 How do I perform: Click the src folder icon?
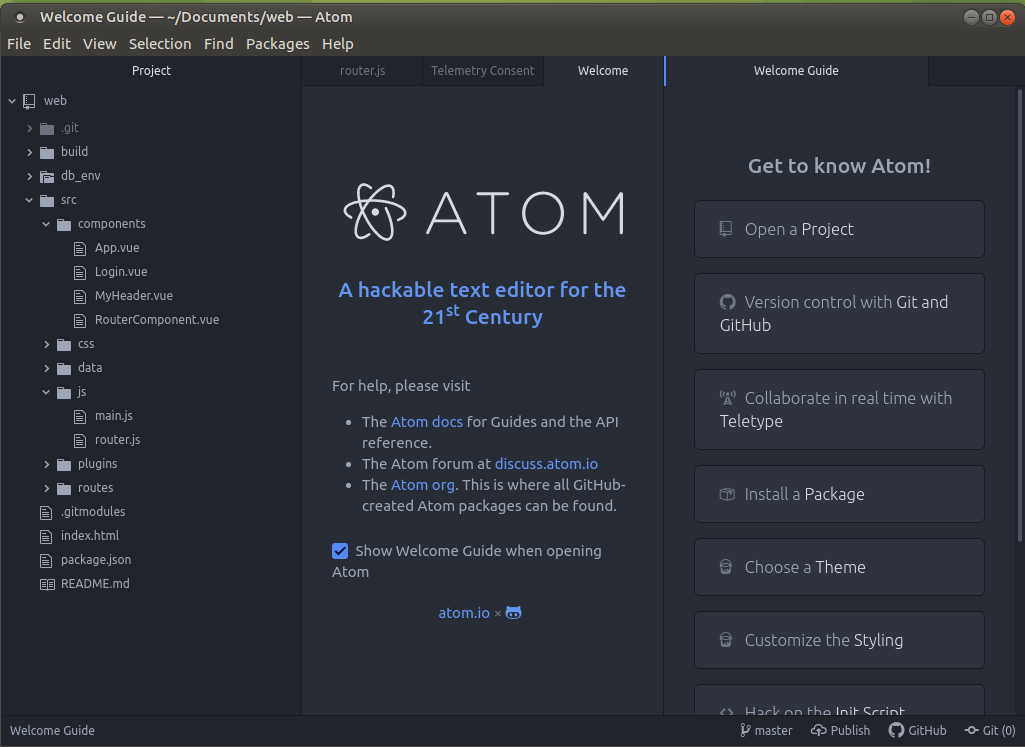tap(47, 200)
